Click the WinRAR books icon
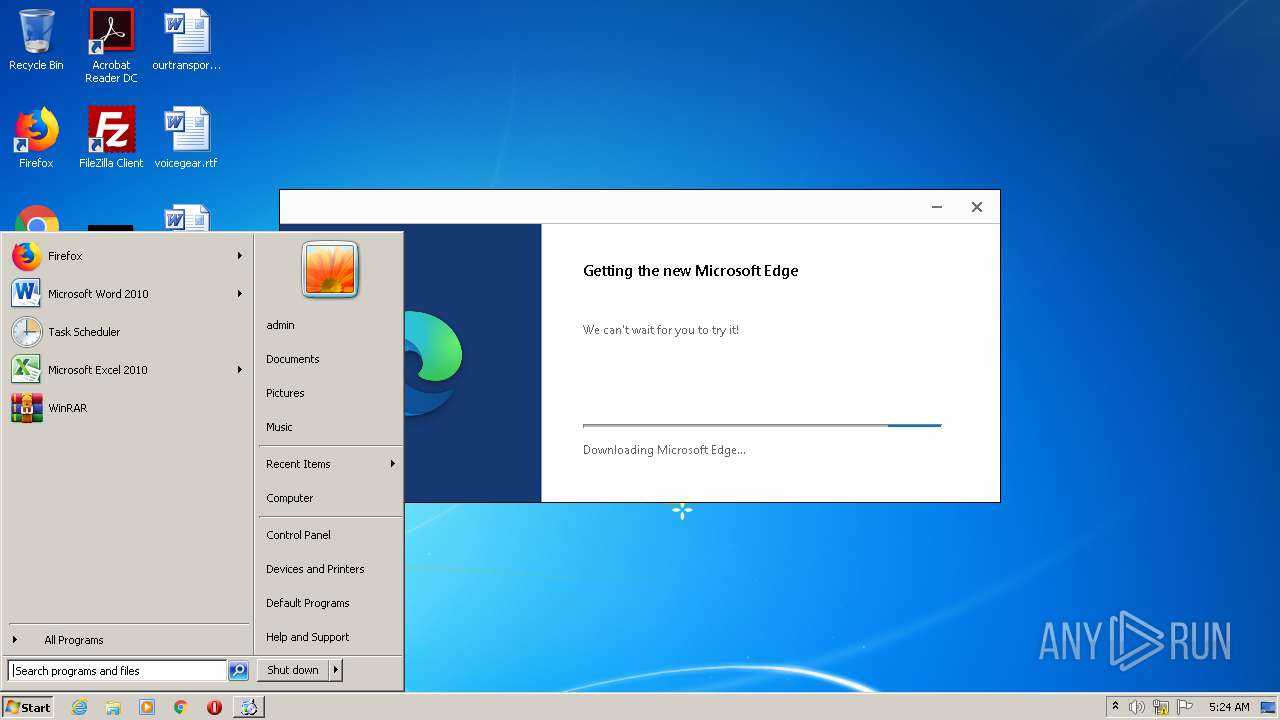 pos(27,408)
